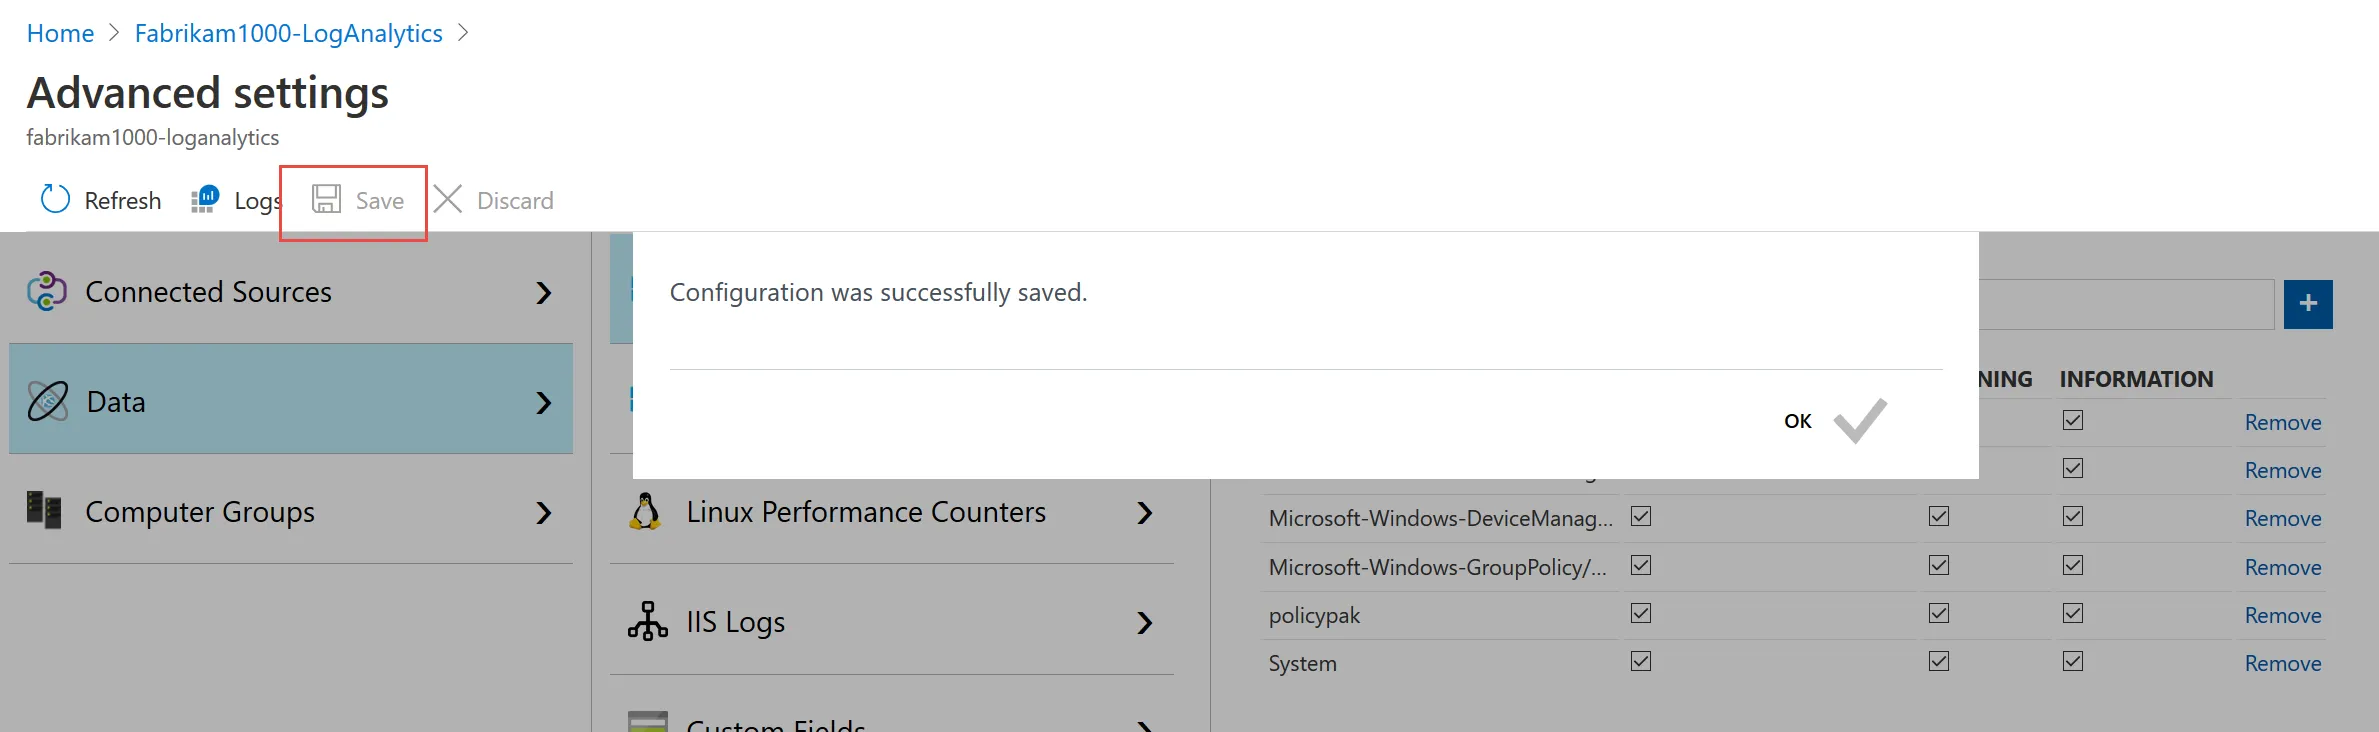
Task: Uncheck policypak row's first checkbox
Action: [x=1641, y=613]
